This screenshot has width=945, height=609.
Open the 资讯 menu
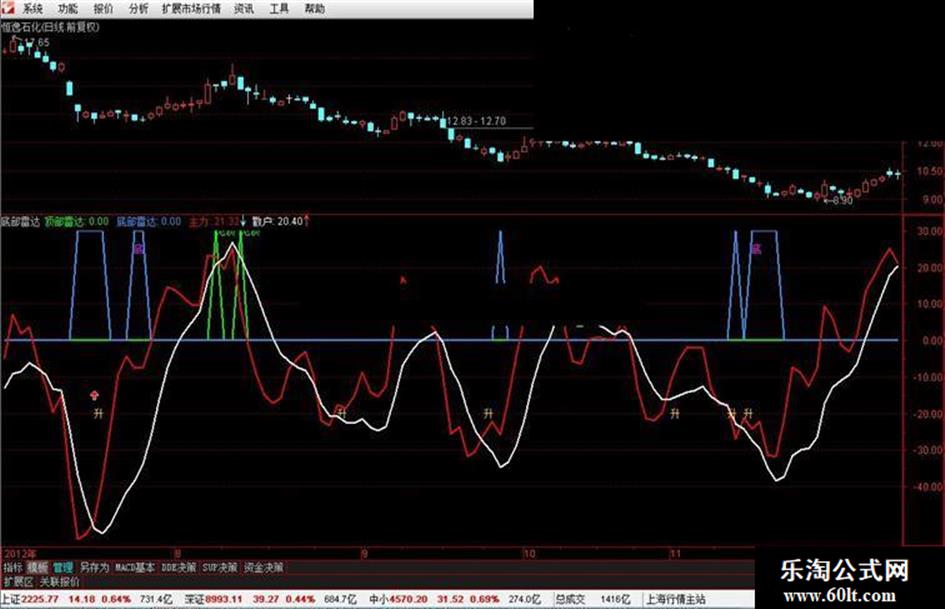tap(243, 8)
